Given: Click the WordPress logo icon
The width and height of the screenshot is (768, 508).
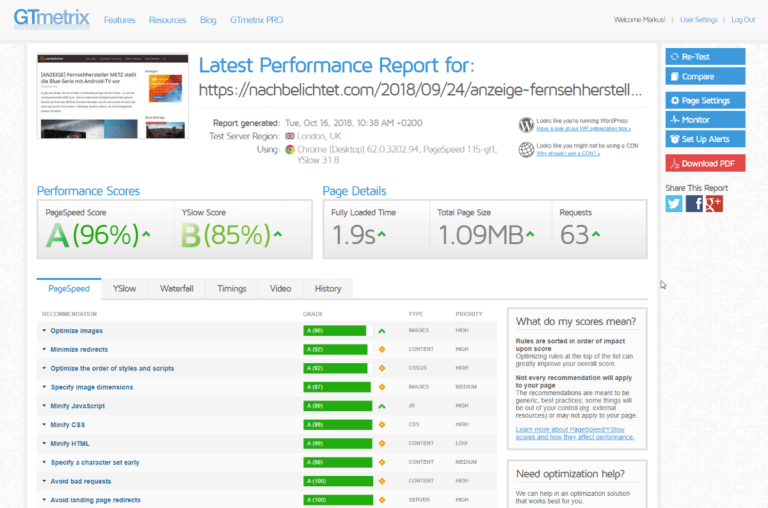Looking at the screenshot, I should click(x=526, y=125).
